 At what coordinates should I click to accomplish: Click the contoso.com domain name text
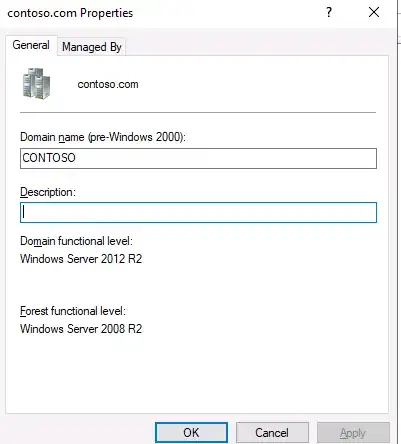(108, 84)
